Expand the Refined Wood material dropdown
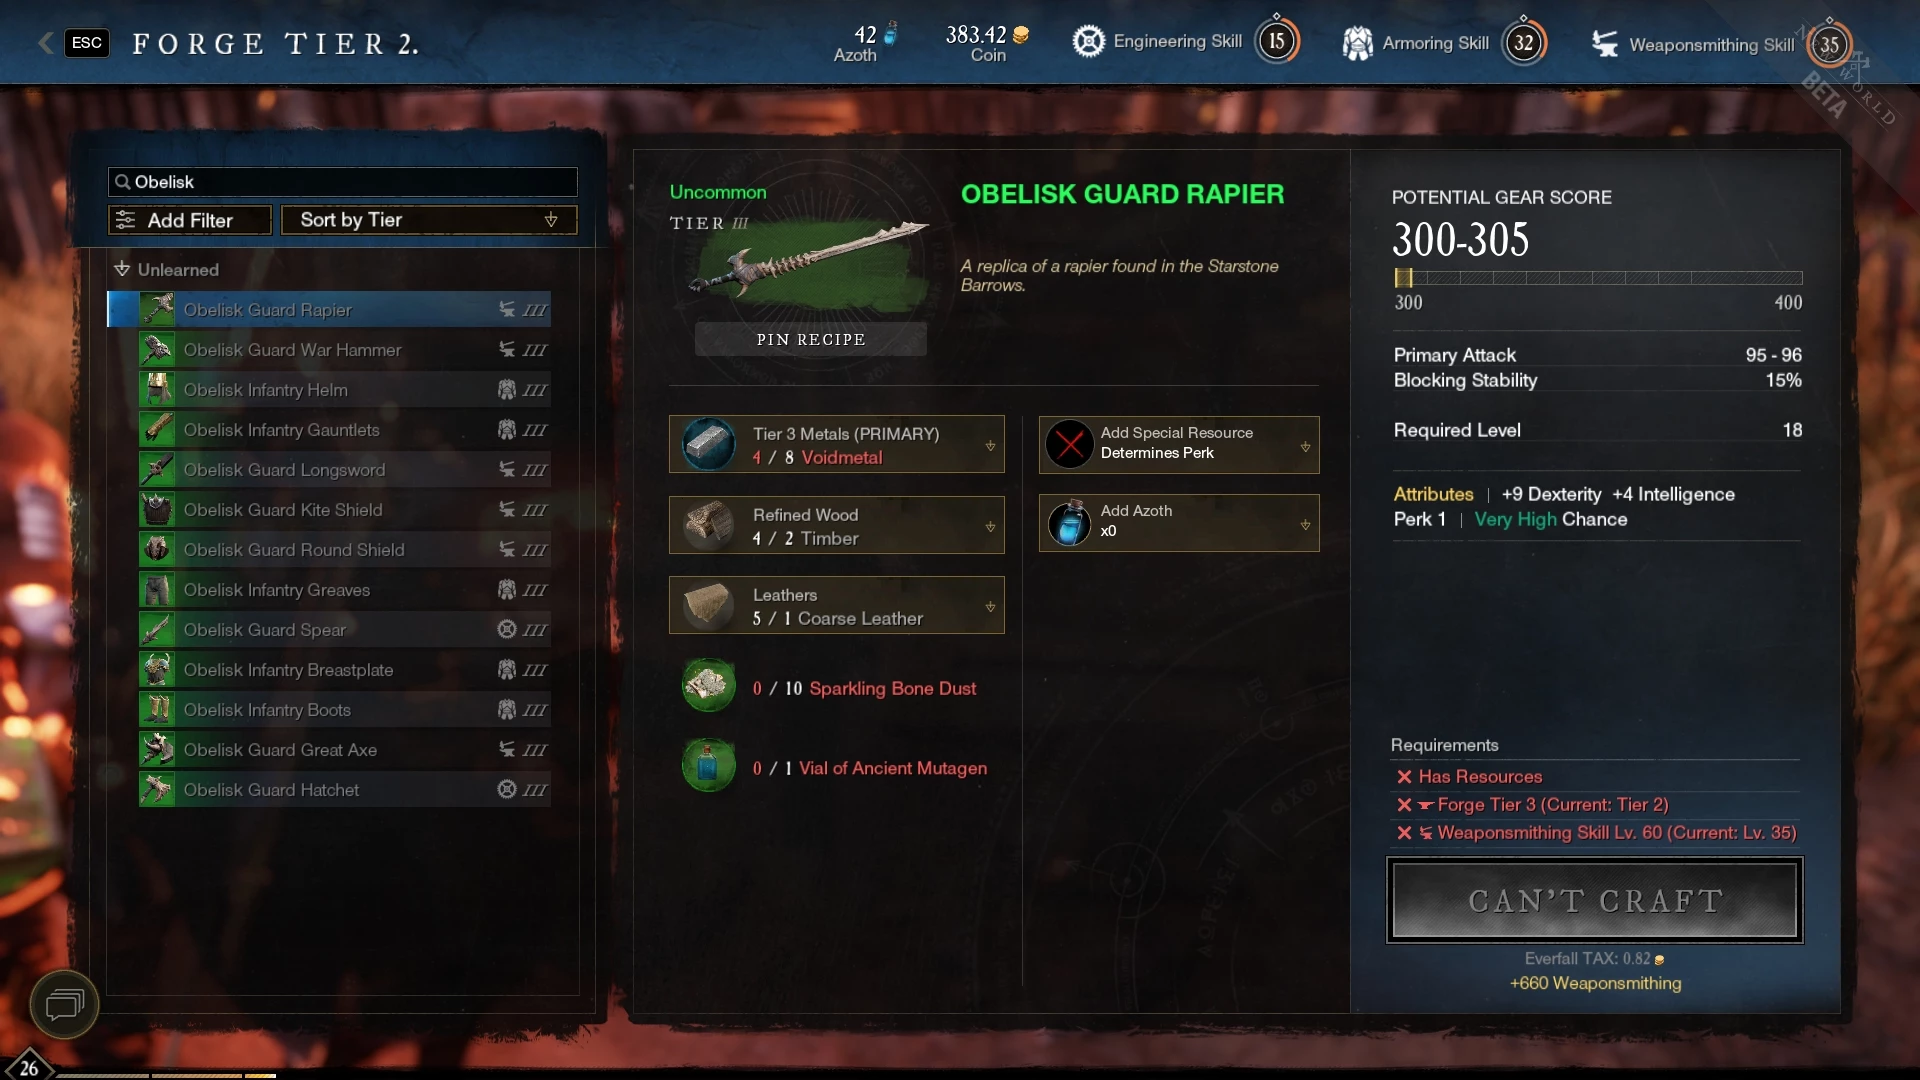The image size is (1920, 1080). [990, 526]
